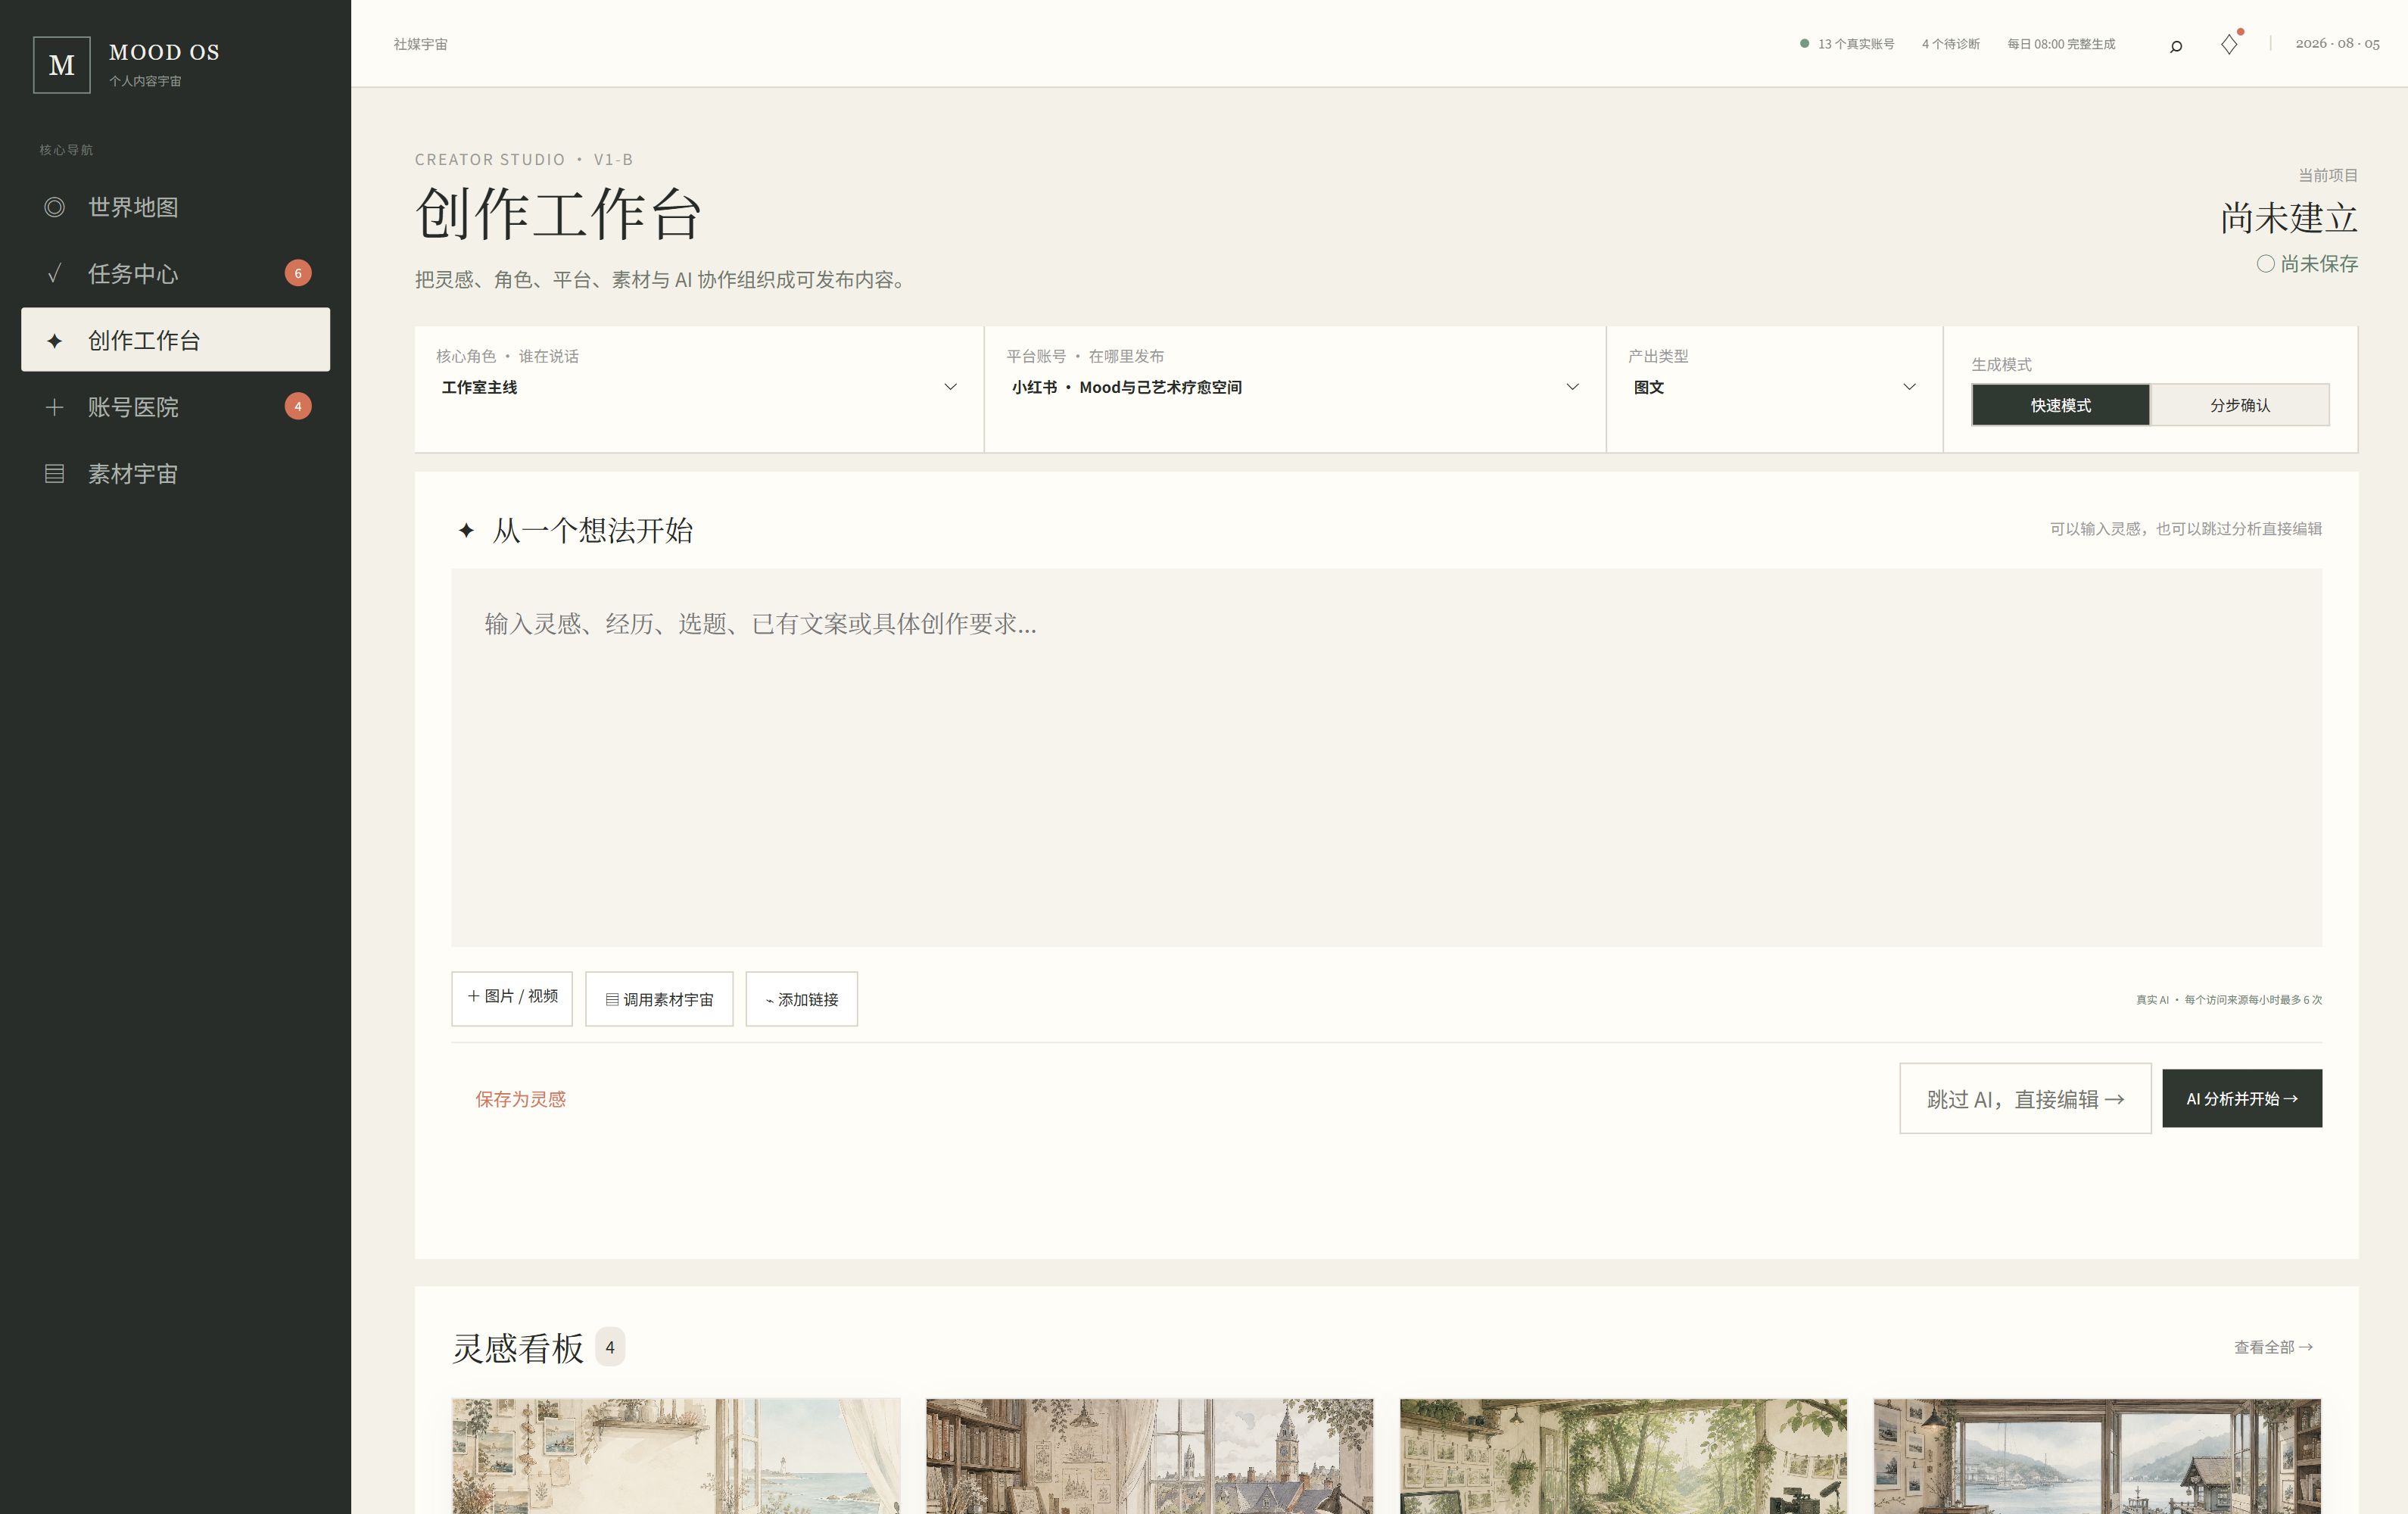Click the MOOD OS logo box
The height and width of the screenshot is (1514, 2408).
pyautogui.click(x=62, y=65)
